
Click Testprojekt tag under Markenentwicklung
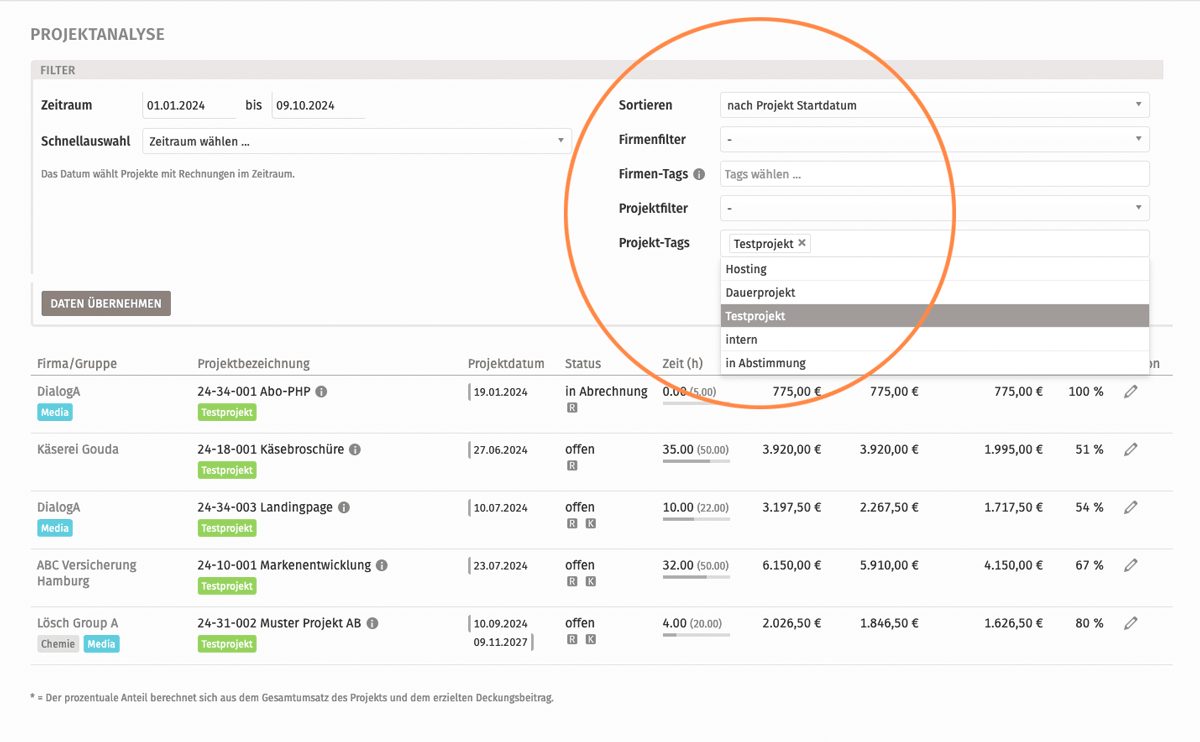(x=227, y=586)
